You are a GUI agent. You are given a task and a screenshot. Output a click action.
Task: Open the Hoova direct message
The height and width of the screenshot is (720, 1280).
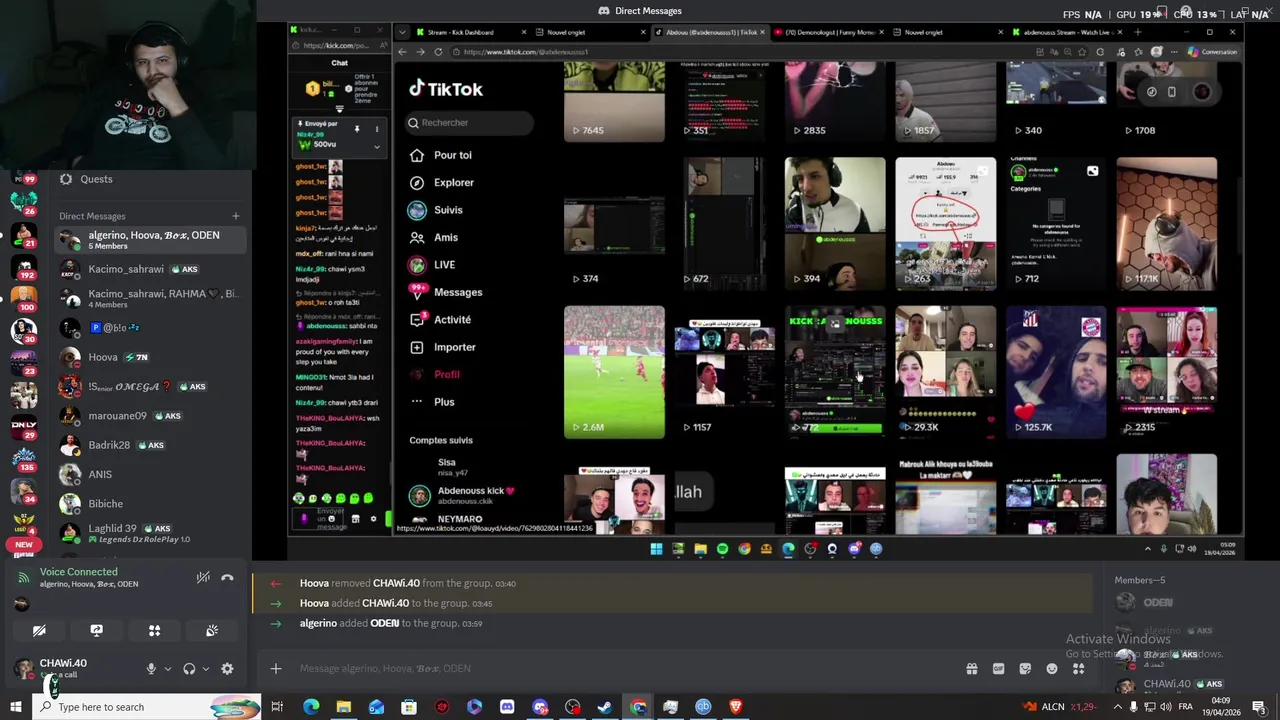pos(150,357)
